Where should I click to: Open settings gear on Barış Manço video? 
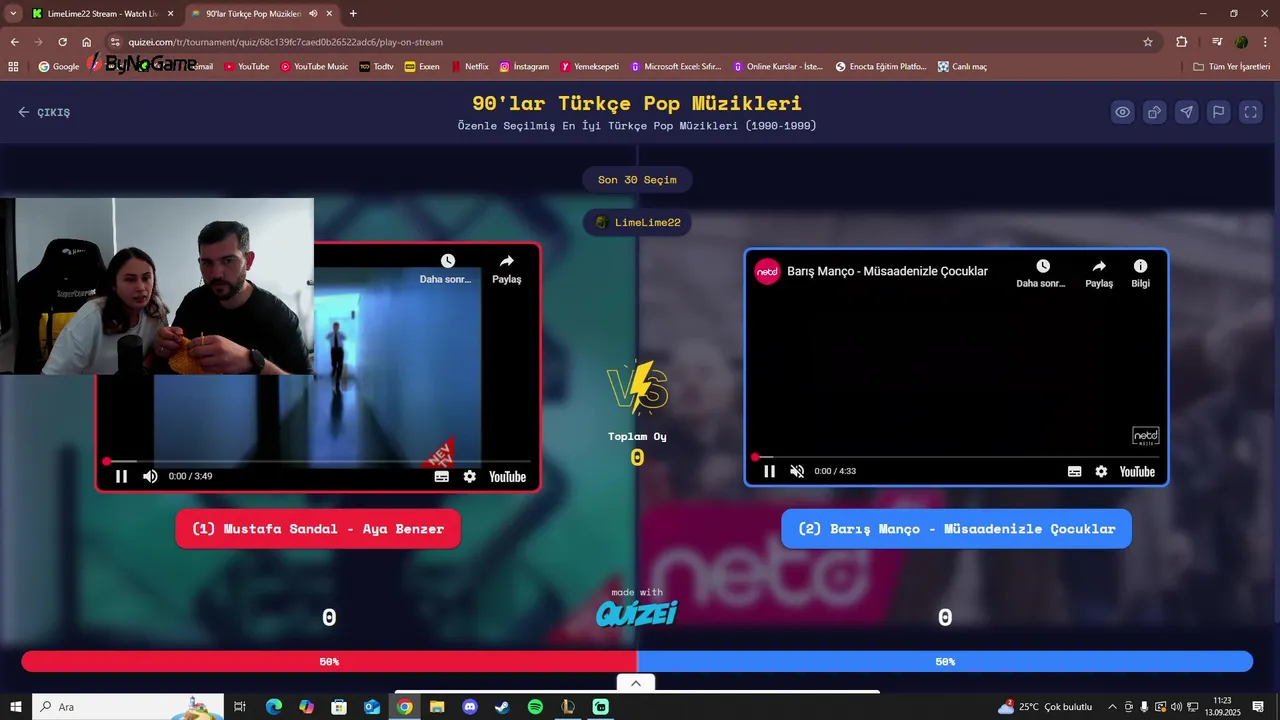1101,471
